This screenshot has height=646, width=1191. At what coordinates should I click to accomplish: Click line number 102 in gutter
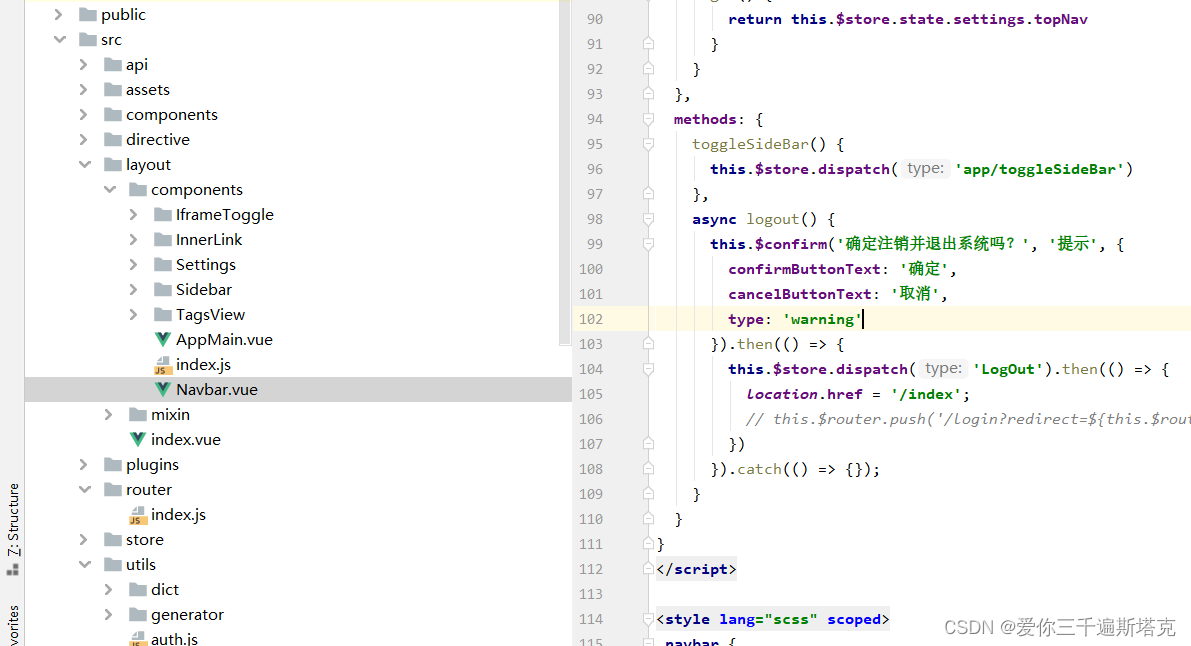[x=590, y=319]
